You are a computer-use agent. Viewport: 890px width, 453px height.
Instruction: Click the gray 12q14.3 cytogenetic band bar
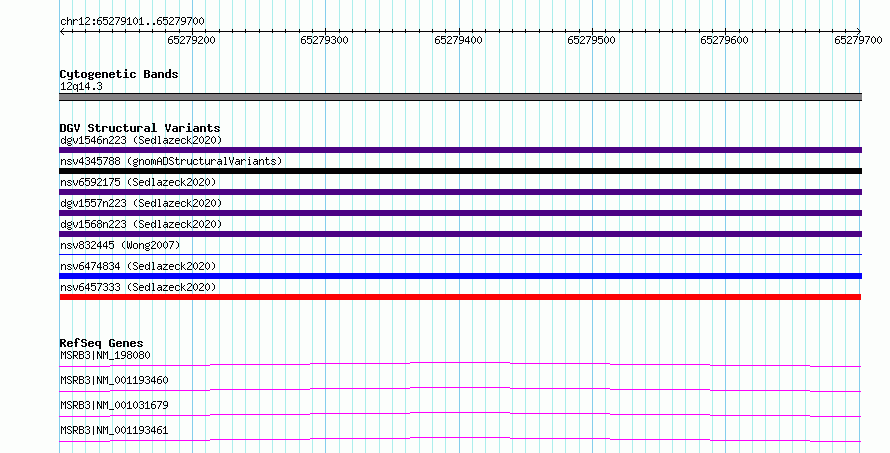[460, 97]
